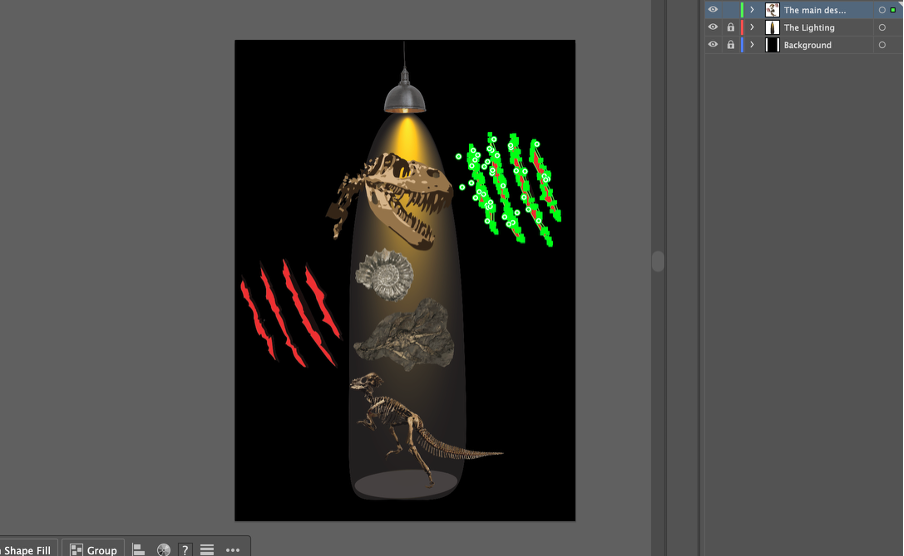Viewport: 904px width, 556px height.
Task: Open the three-dots more options icon
Action: coord(232,550)
